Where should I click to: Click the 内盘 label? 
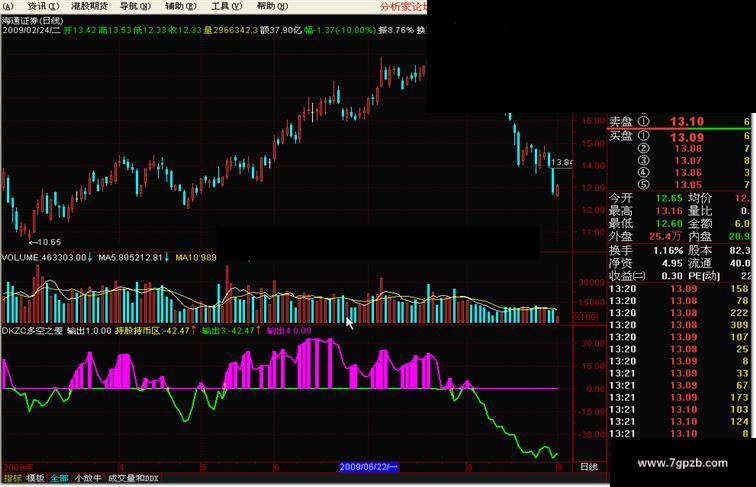(x=700, y=236)
